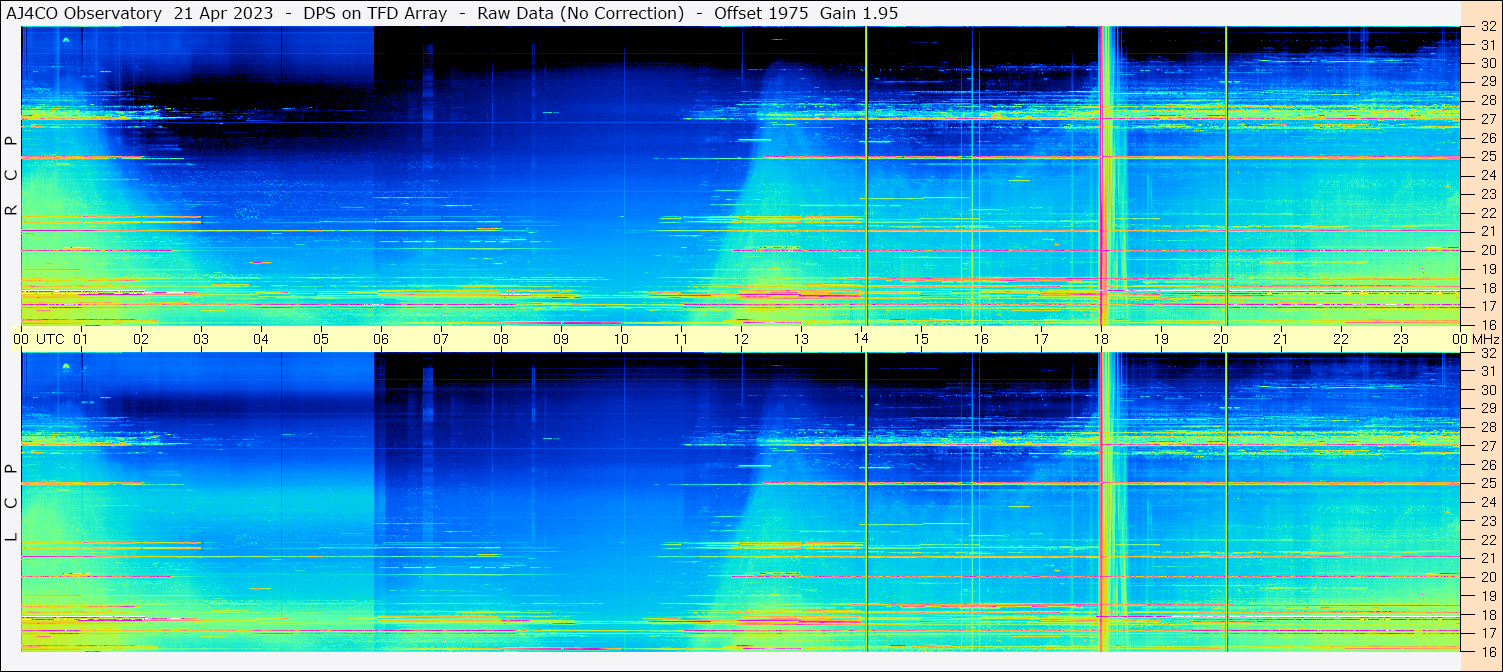Select the 12 hour tick on the UTC axis
The height and width of the screenshot is (672, 1503).
741,339
